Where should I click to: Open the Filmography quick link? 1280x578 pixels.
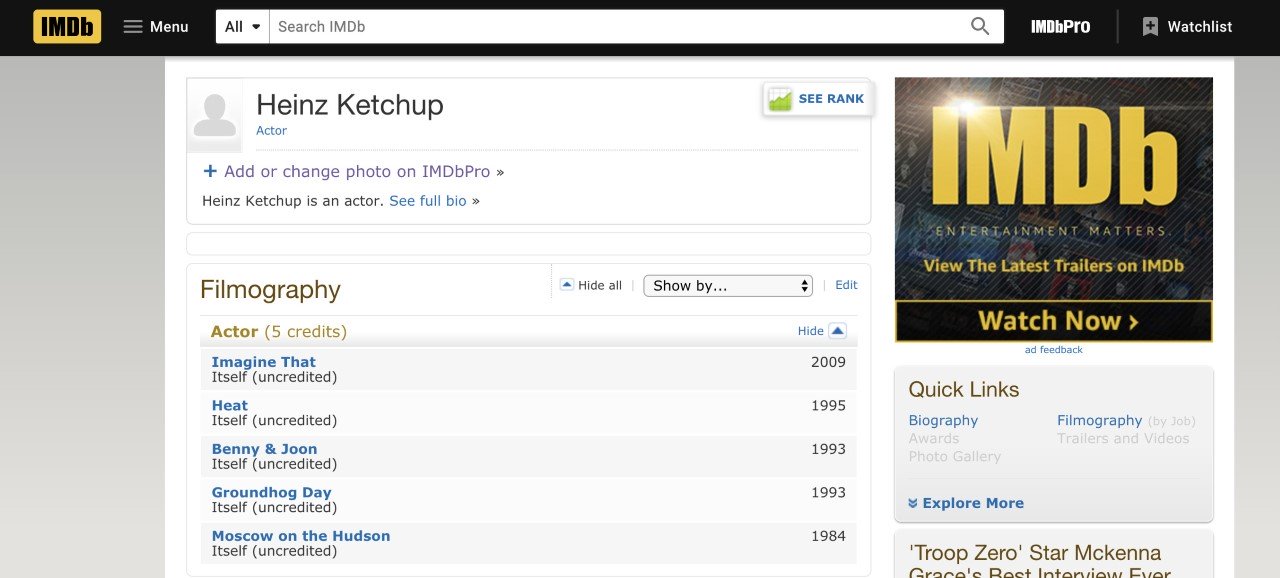point(1099,421)
